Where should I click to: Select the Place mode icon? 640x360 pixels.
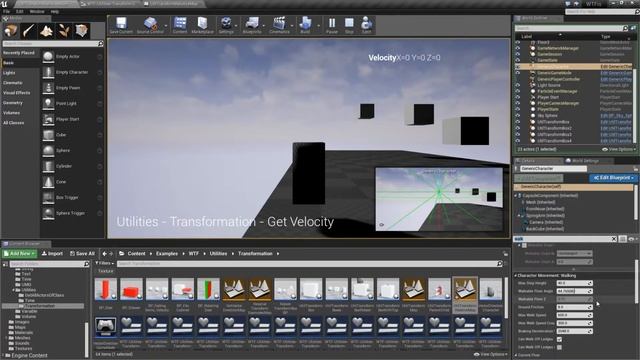click(x=11, y=31)
